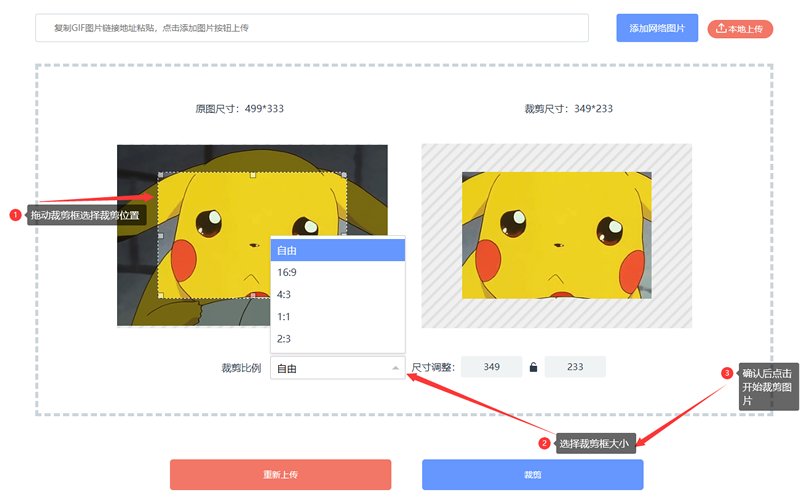The image size is (800, 494).
Task: Click the 裁剪比例 label text
Action: point(241,368)
